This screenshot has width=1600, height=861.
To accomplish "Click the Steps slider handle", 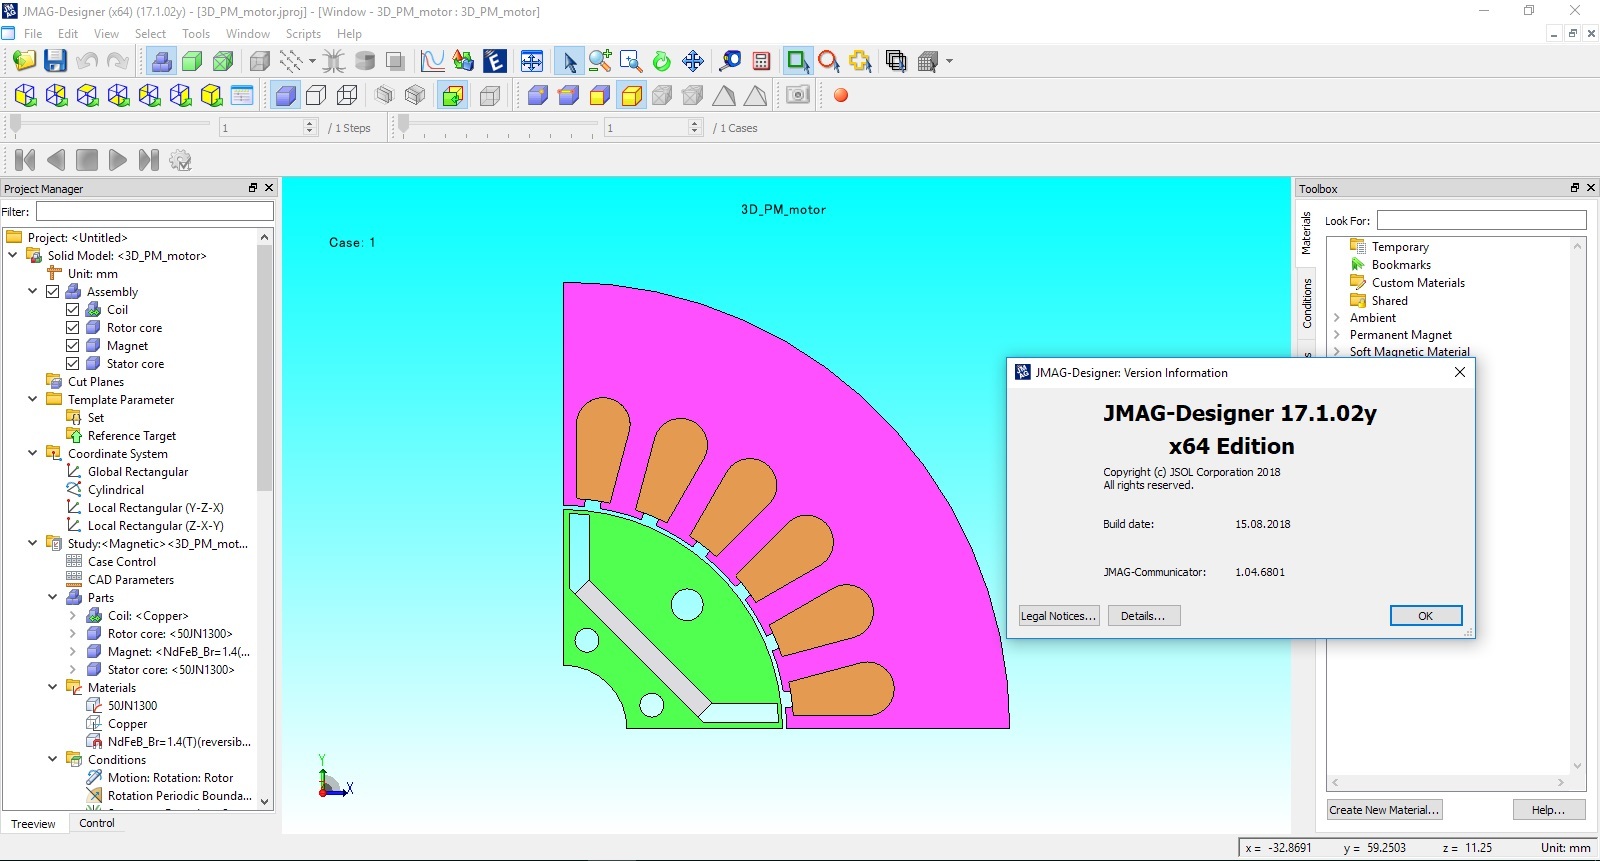I will [16, 124].
